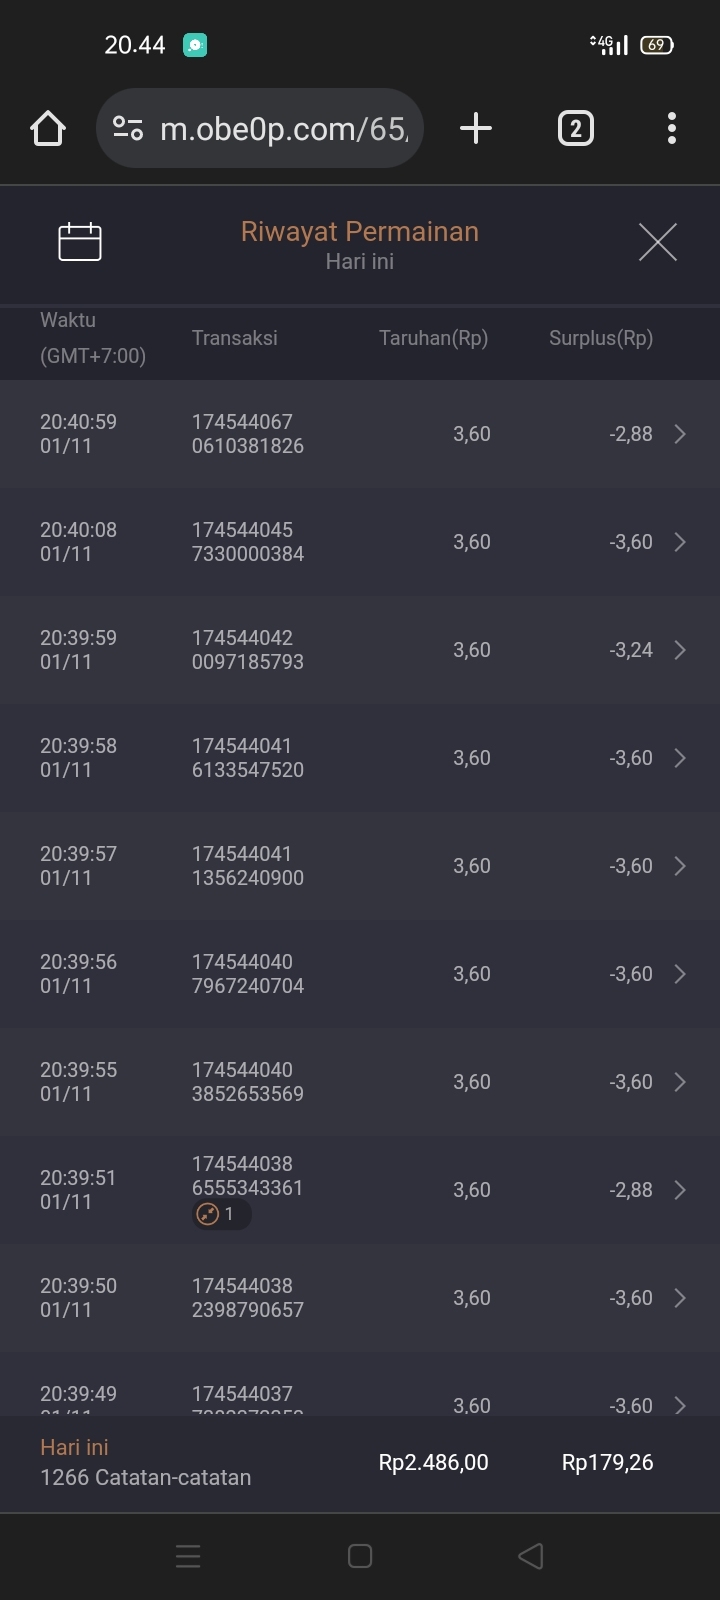The image size is (720, 1600).
Task: Open a new browser tab with plus icon
Action: click(x=476, y=128)
